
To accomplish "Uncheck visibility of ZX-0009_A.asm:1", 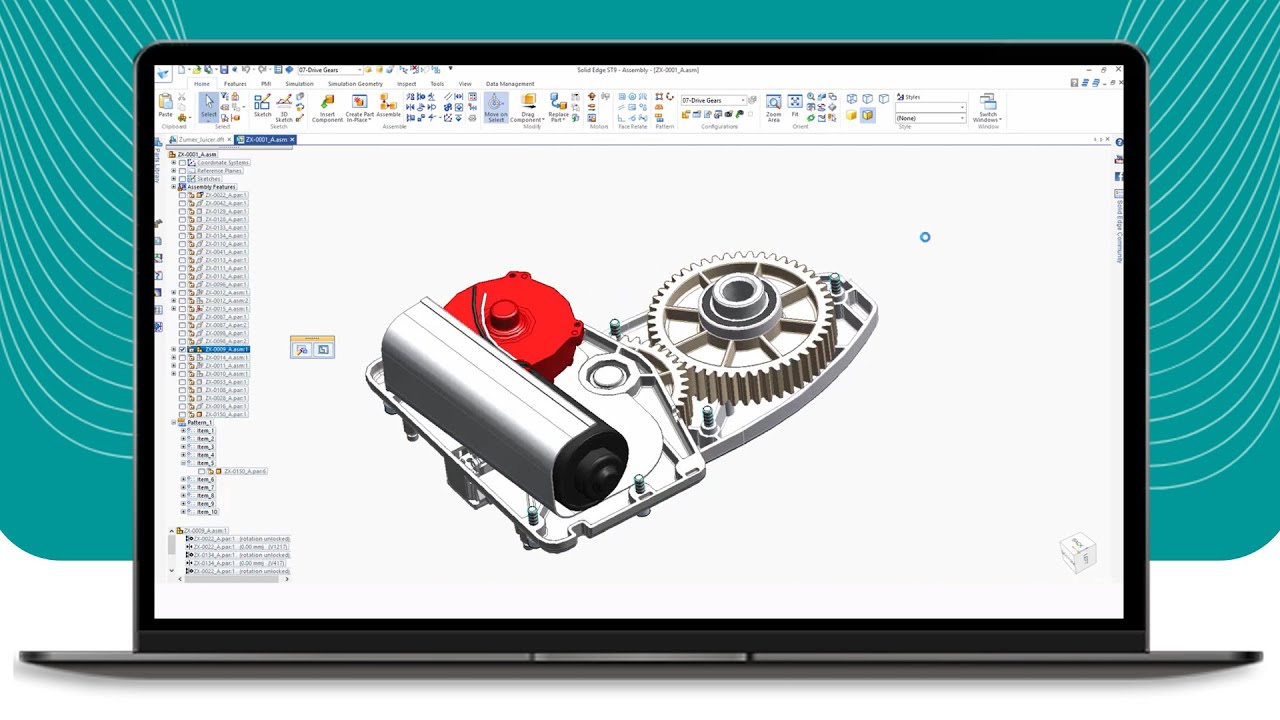I will pos(182,349).
